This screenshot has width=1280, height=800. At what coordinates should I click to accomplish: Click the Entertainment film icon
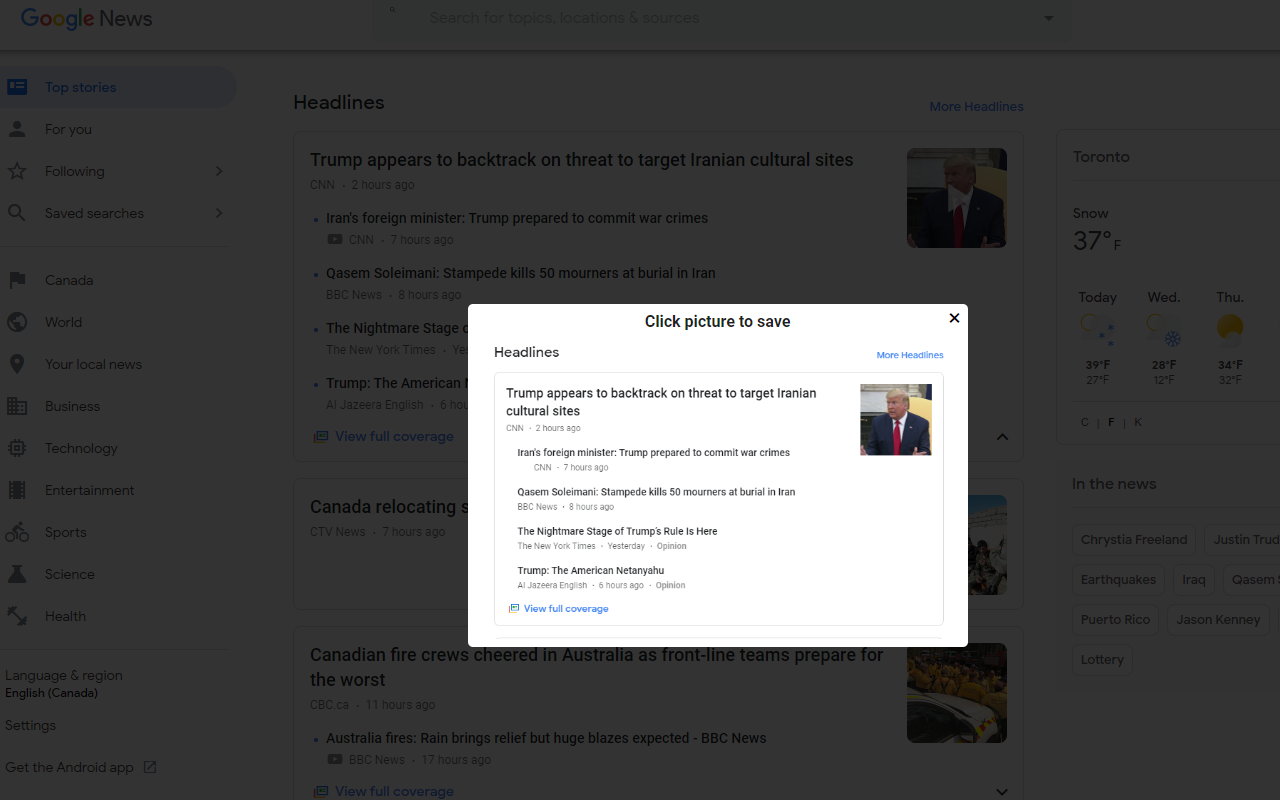point(17,490)
